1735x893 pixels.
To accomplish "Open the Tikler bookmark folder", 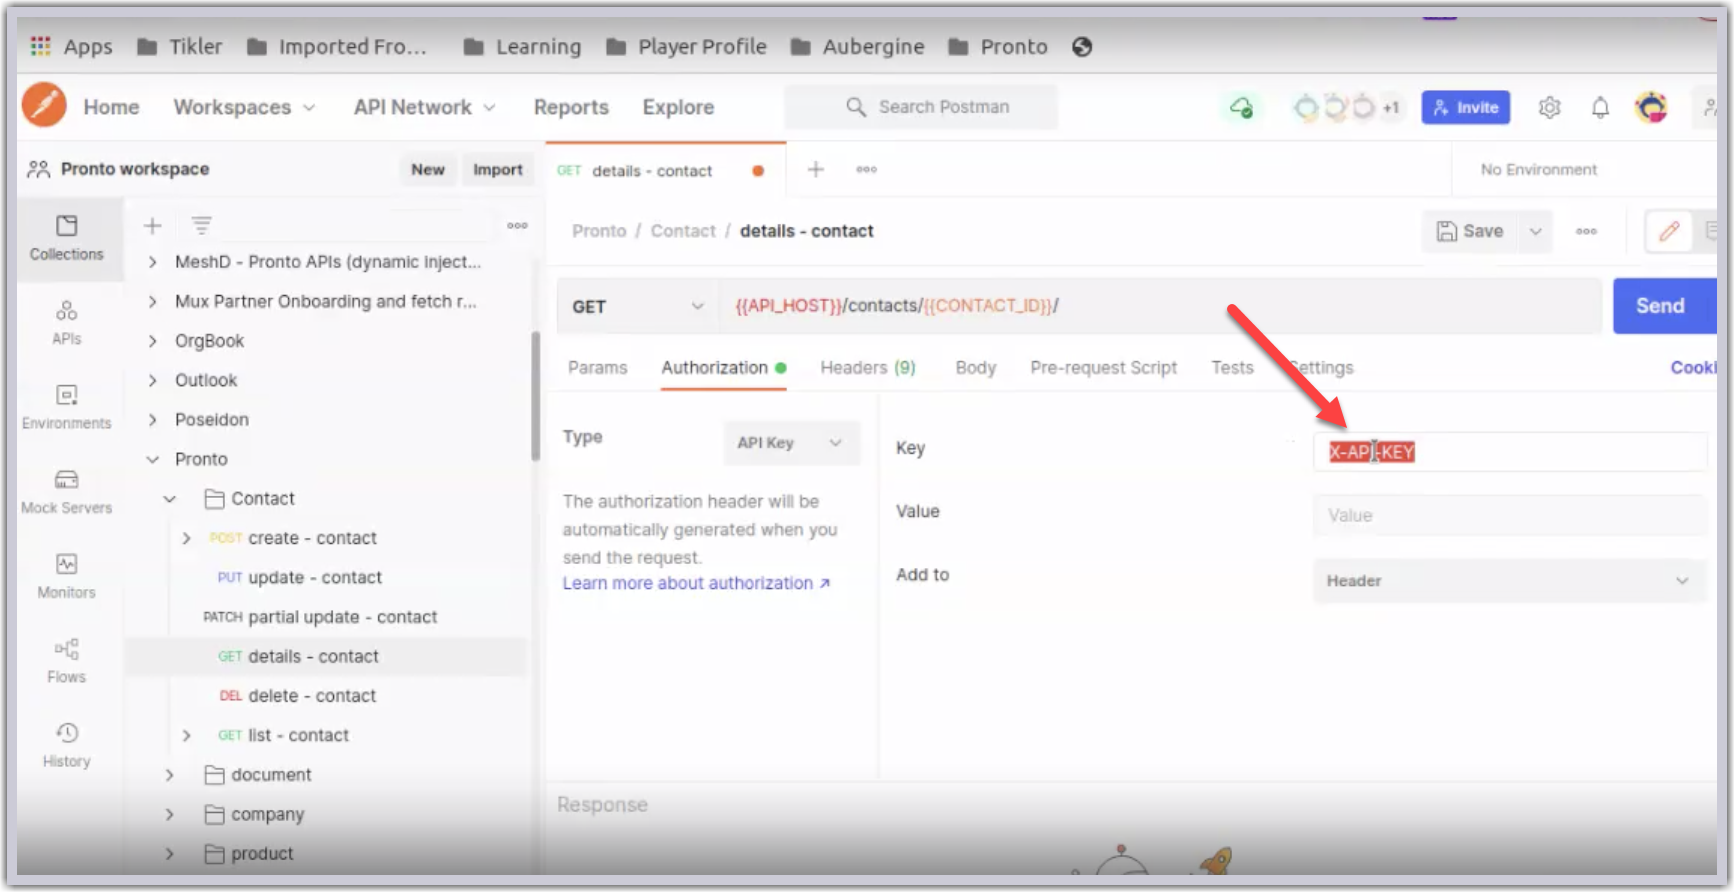I will [179, 47].
